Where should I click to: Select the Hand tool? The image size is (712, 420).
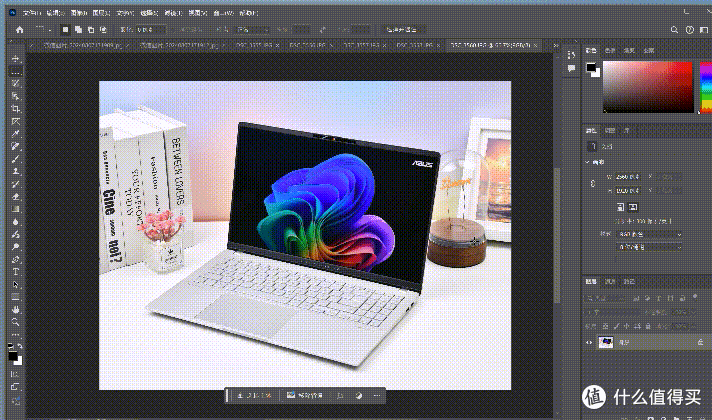[15, 309]
